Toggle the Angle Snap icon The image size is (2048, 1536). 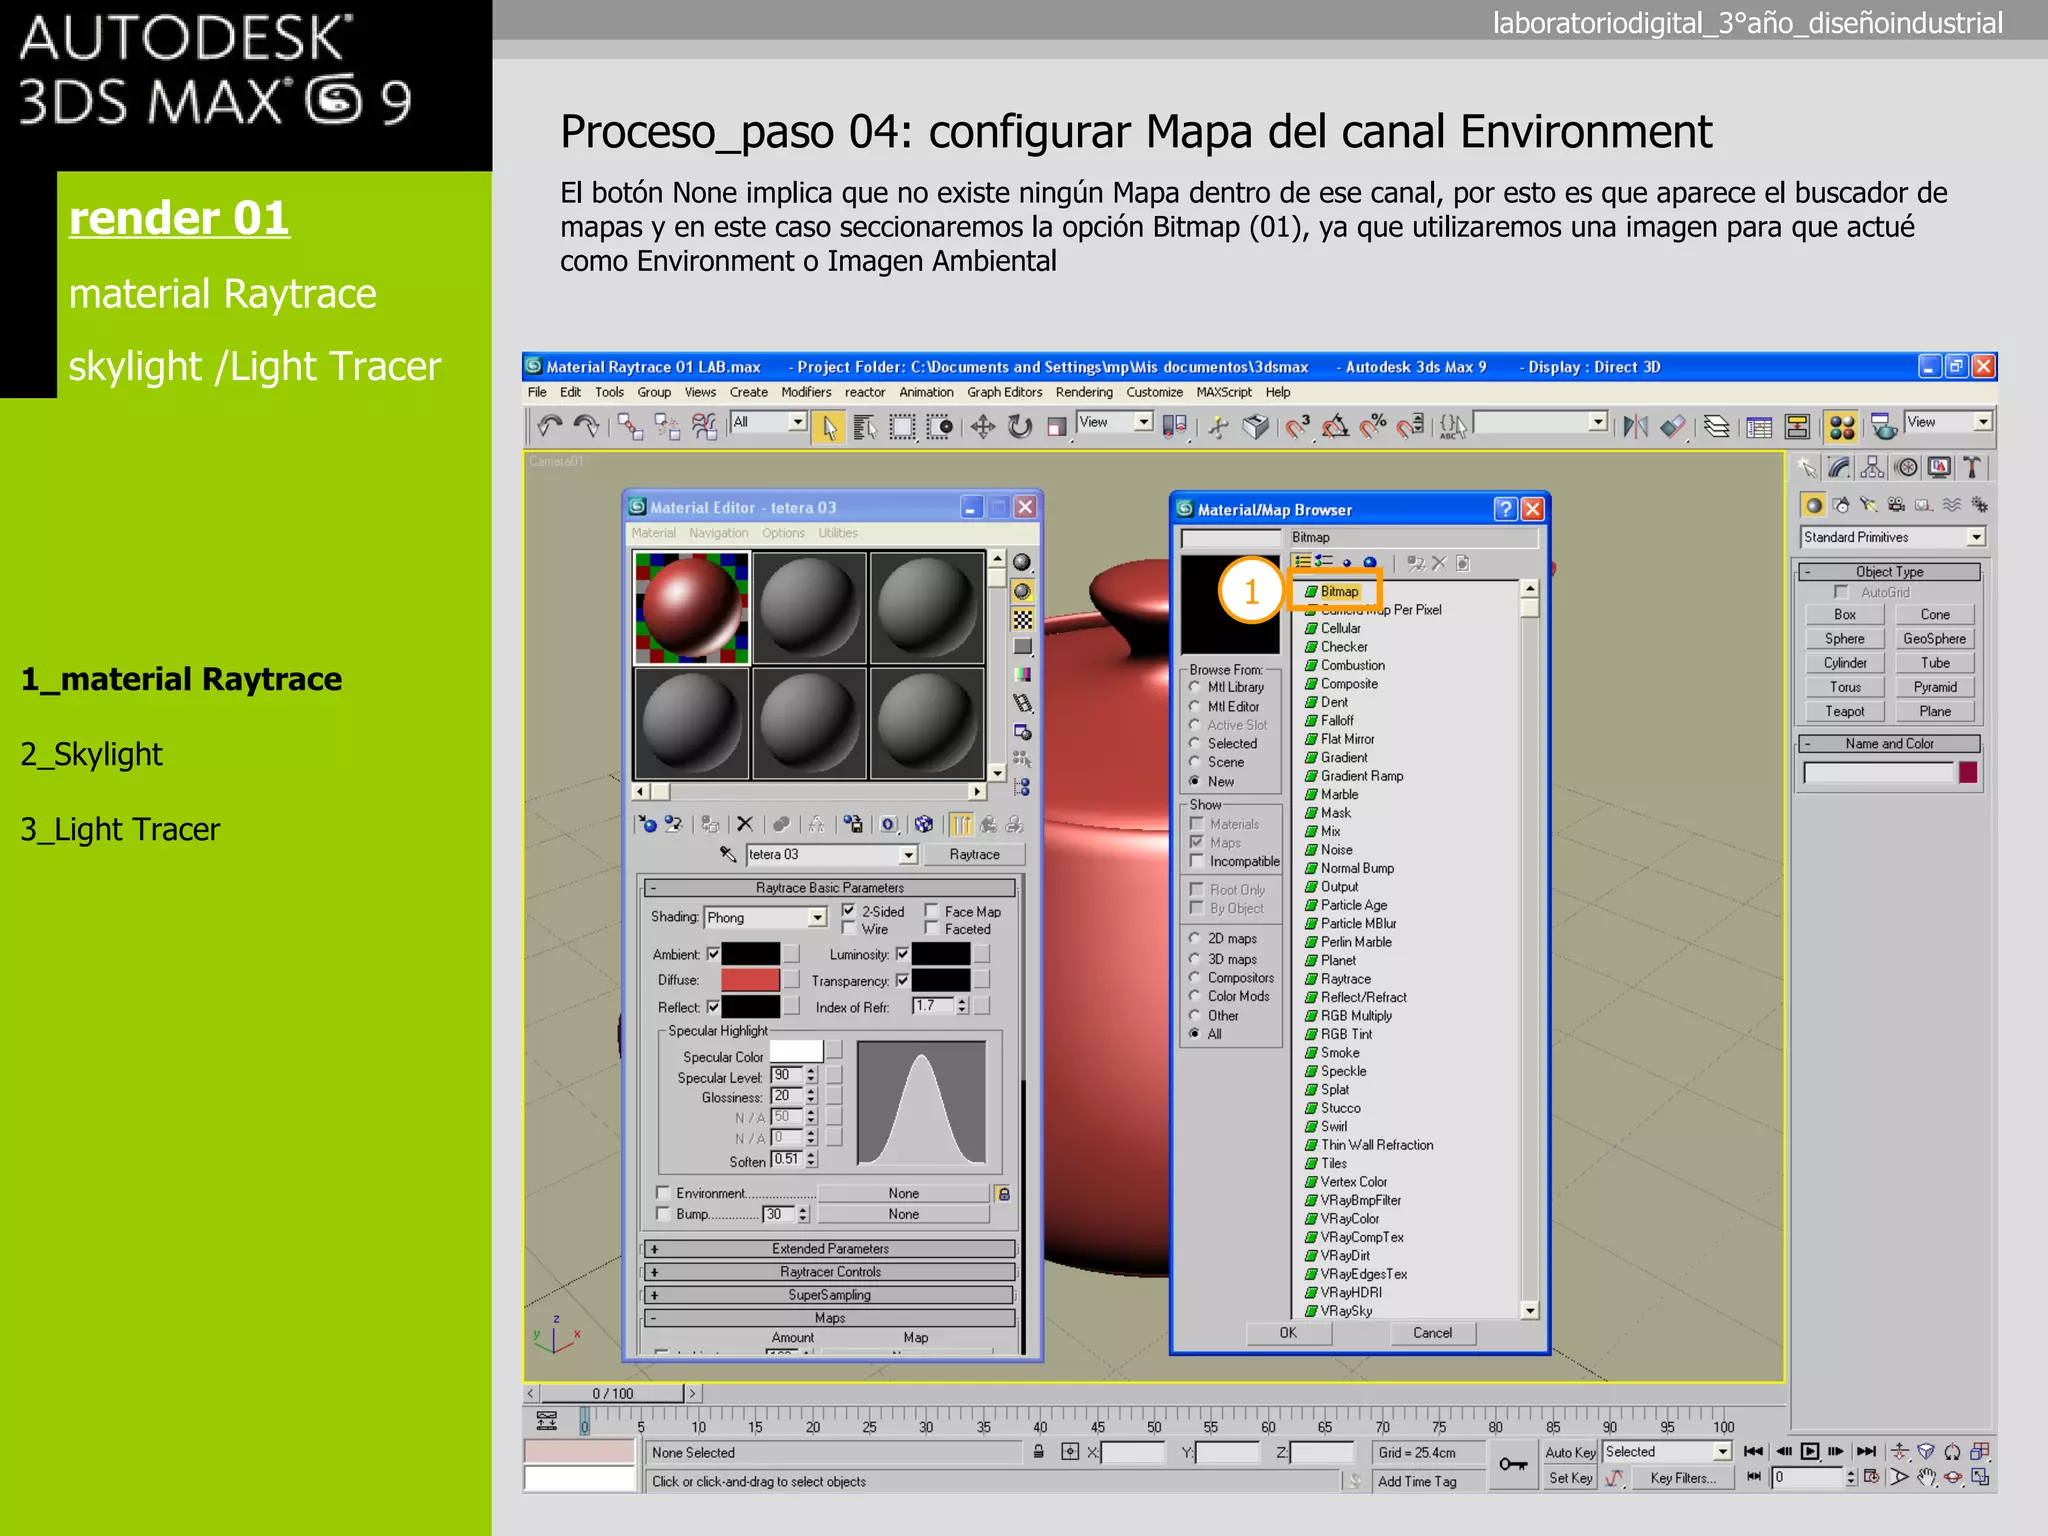[x=1335, y=427]
